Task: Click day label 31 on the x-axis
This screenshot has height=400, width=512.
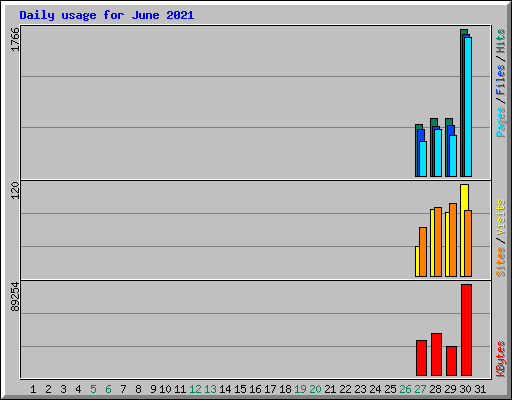Action: pyautogui.click(x=480, y=389)
